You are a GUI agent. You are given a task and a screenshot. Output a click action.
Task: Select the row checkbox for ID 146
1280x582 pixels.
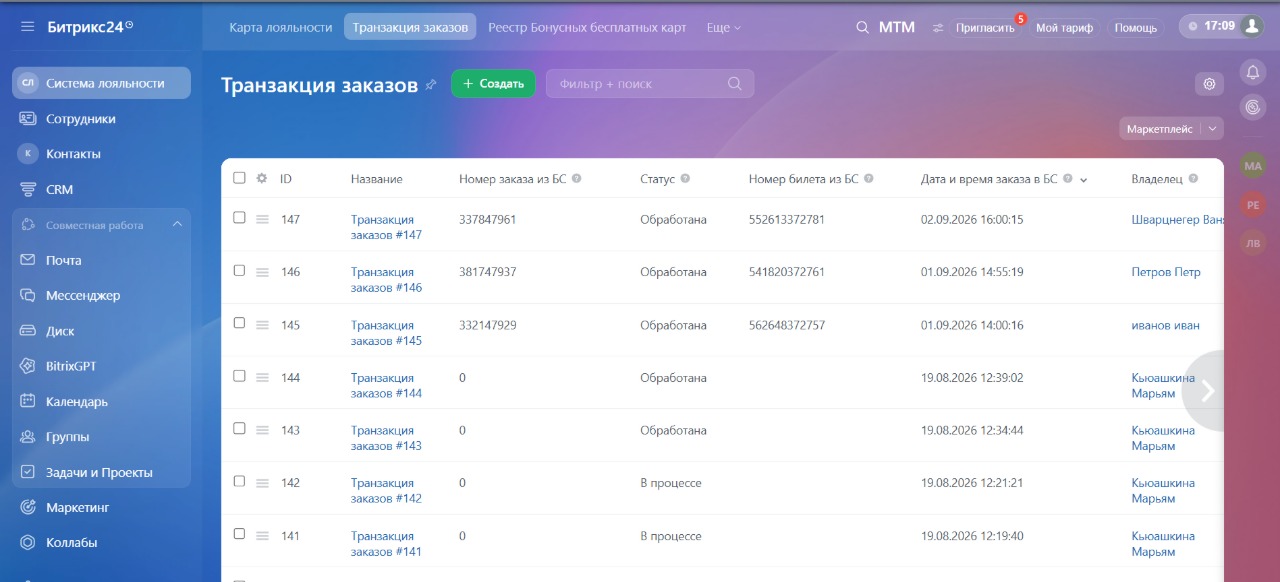coord(239,271)
